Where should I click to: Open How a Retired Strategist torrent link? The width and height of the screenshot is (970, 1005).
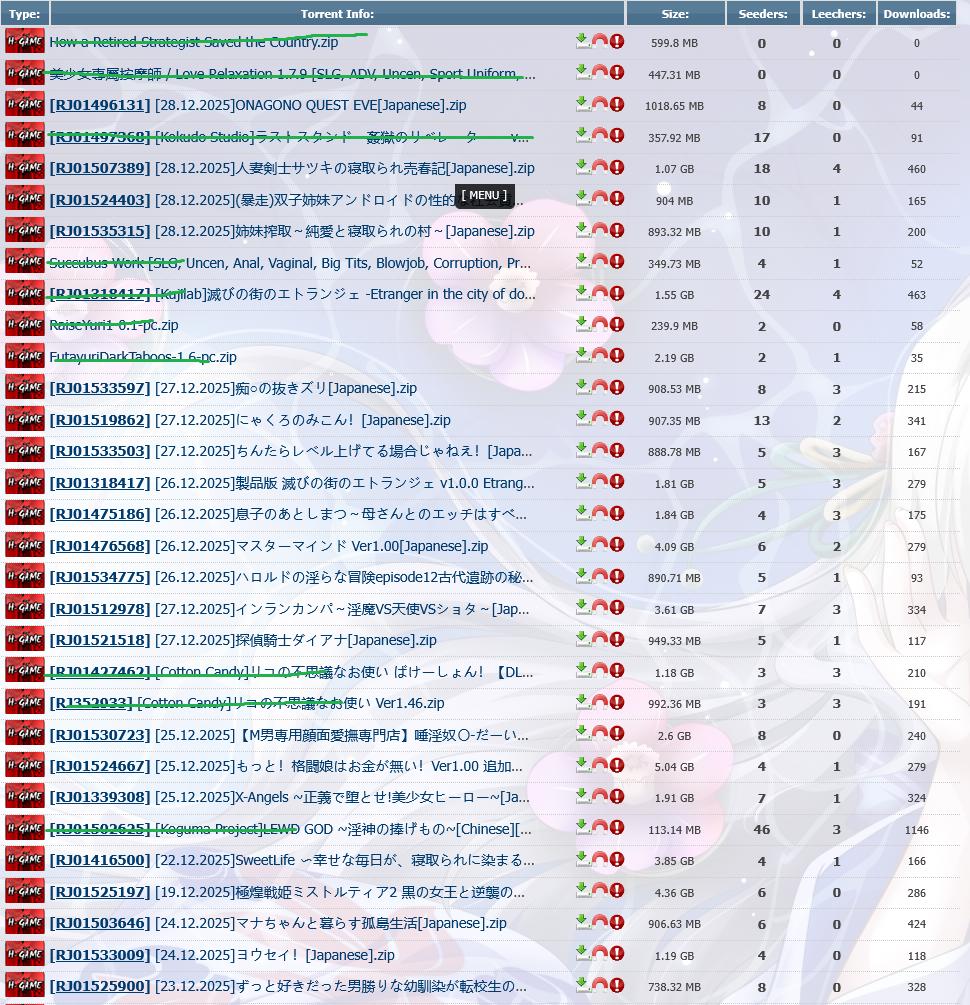point(193,42)
